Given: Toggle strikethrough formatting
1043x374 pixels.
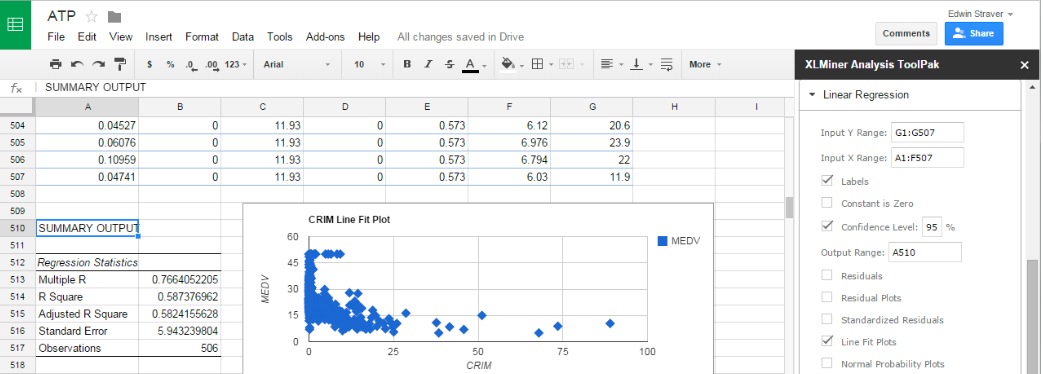Looking at the screenshot, I should click(x=450, y=65).
